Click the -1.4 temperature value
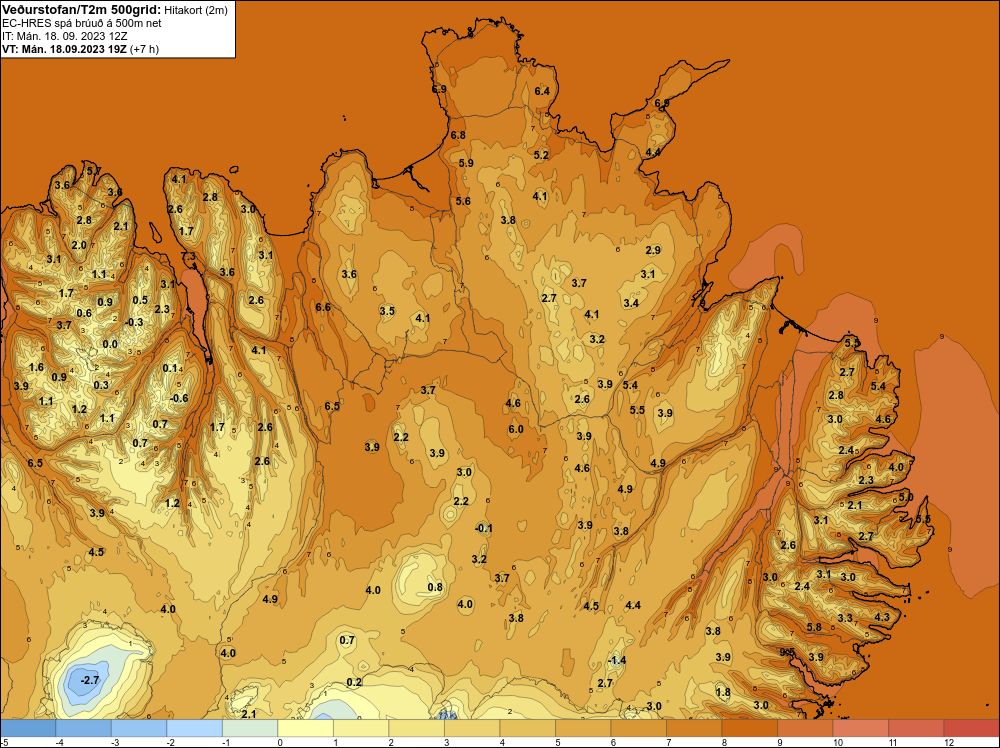Viewport: 1000px width, 748px height. (617, 660)
